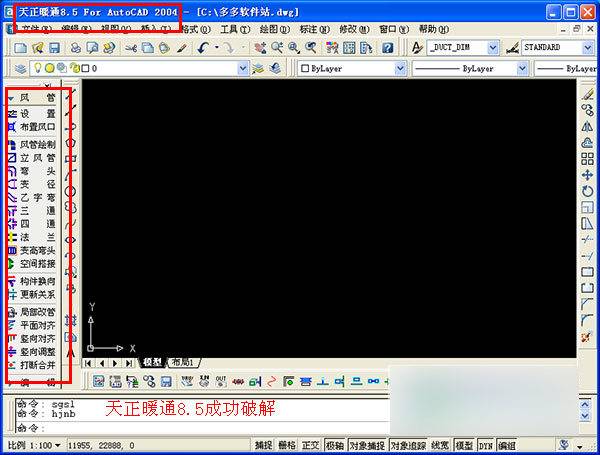Select the 乙字弯 tool
This screenshot has width=600, height=455.
click(32, 197)
